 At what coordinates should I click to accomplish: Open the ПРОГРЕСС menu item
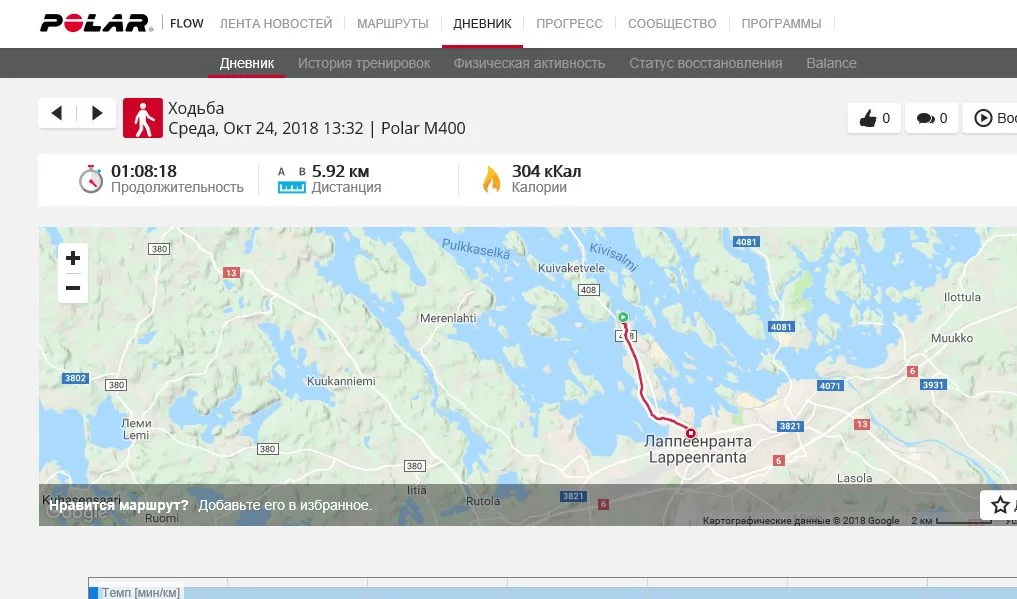569,24
